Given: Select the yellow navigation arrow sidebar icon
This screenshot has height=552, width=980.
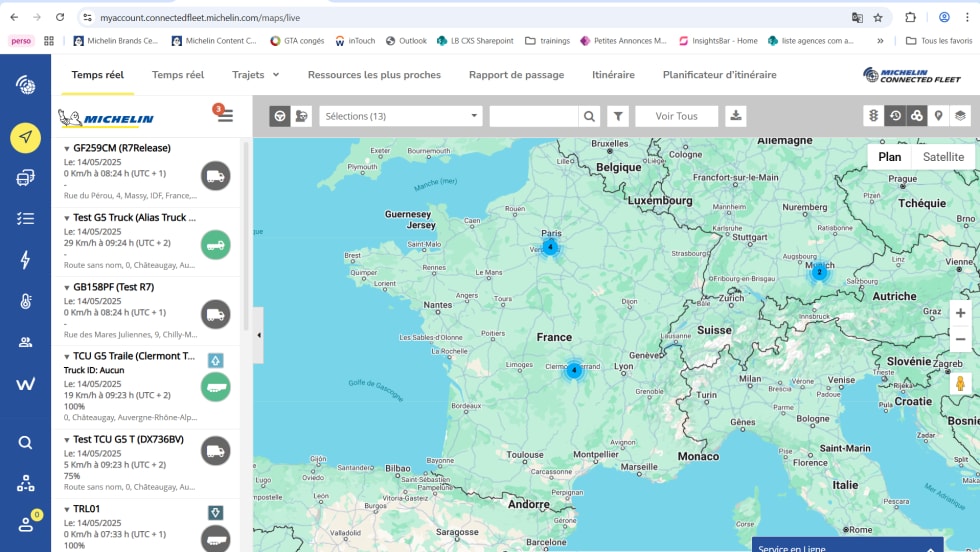Looking at the screenshot, I should [x=25, y=137].
